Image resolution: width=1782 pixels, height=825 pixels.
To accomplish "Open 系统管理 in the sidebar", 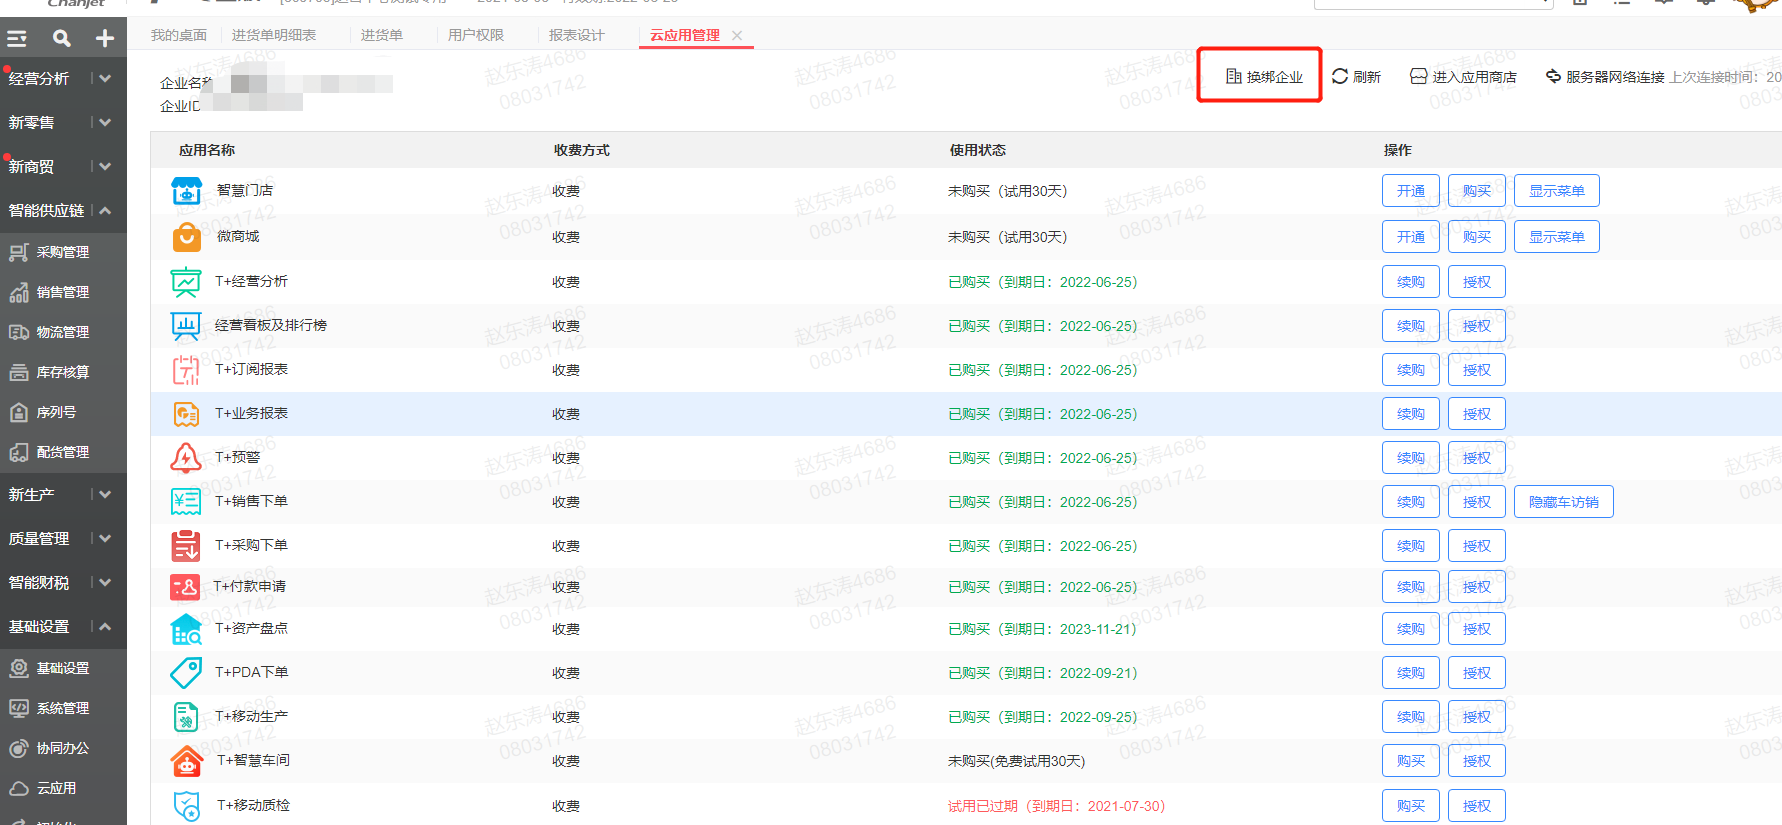I will 63,708.
